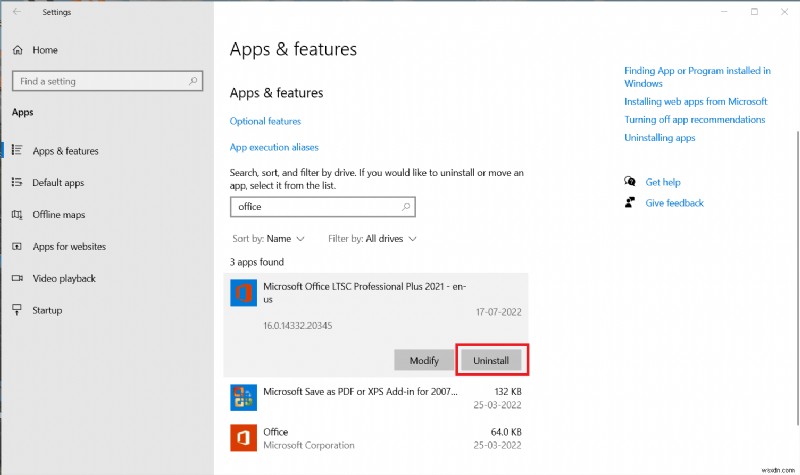This screenshot has width=800, height=475.
Task: Open Default apps settings page
Action: click(58, 183)
